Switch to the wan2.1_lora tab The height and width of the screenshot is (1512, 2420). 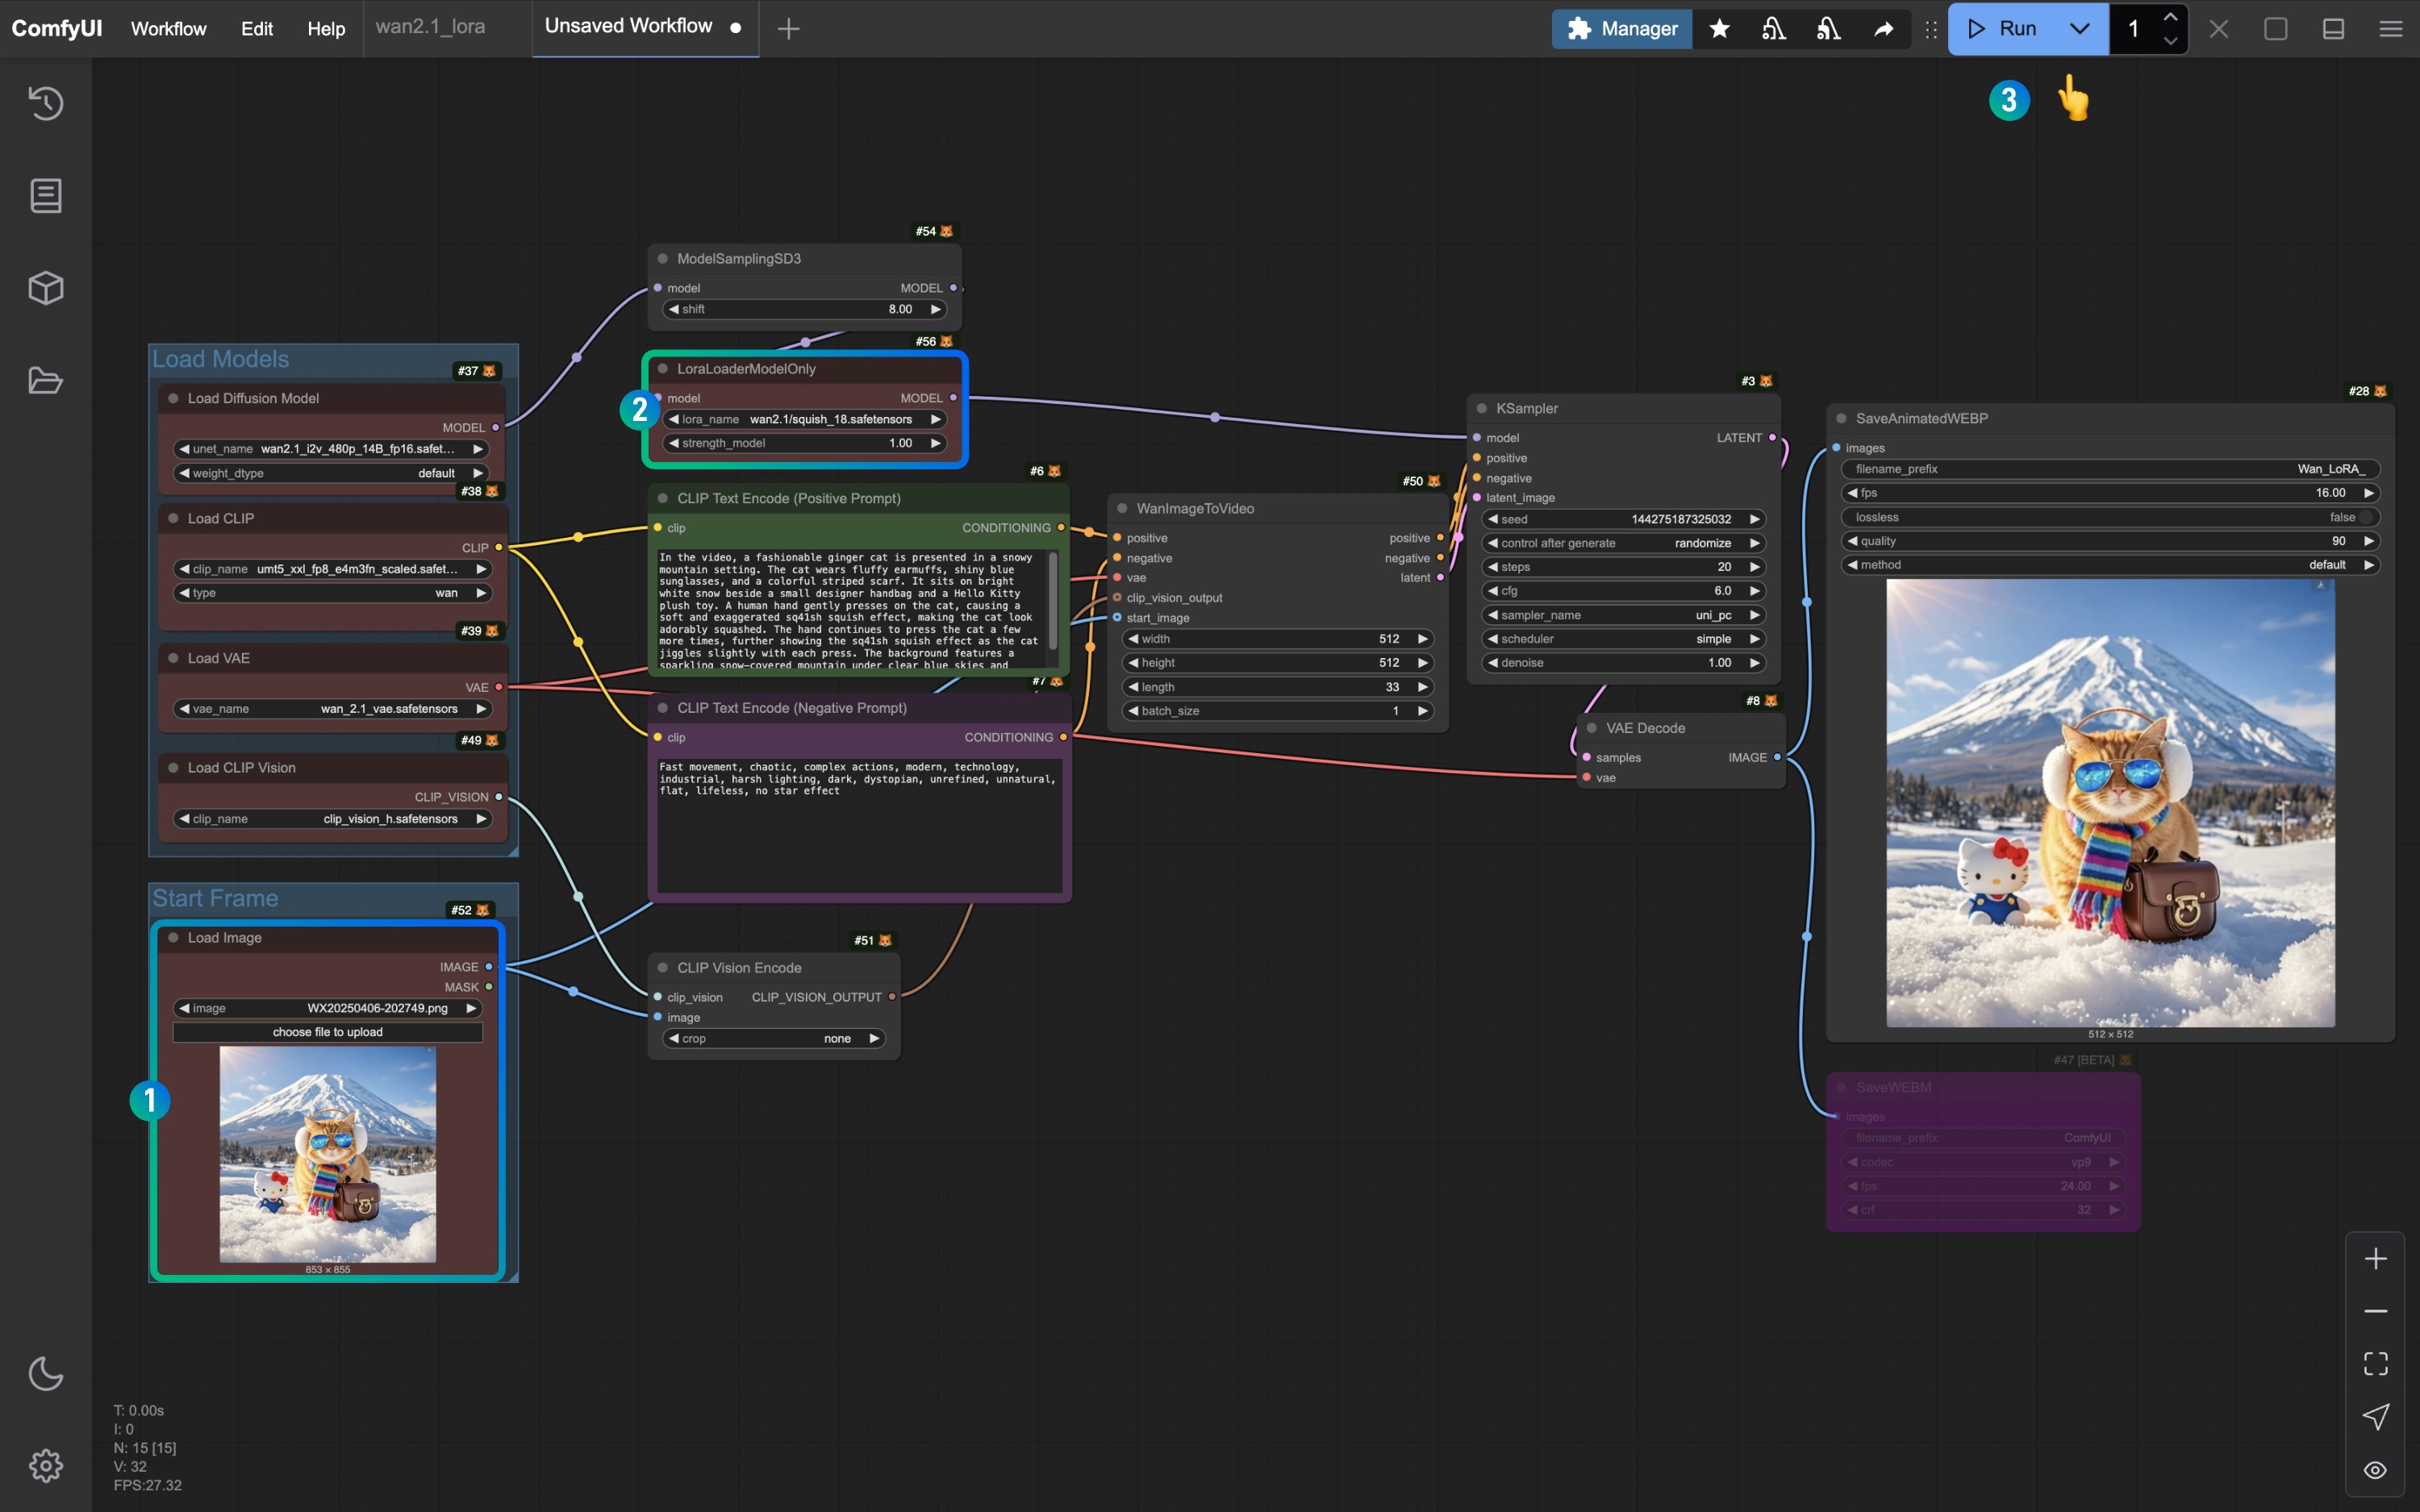431,27
